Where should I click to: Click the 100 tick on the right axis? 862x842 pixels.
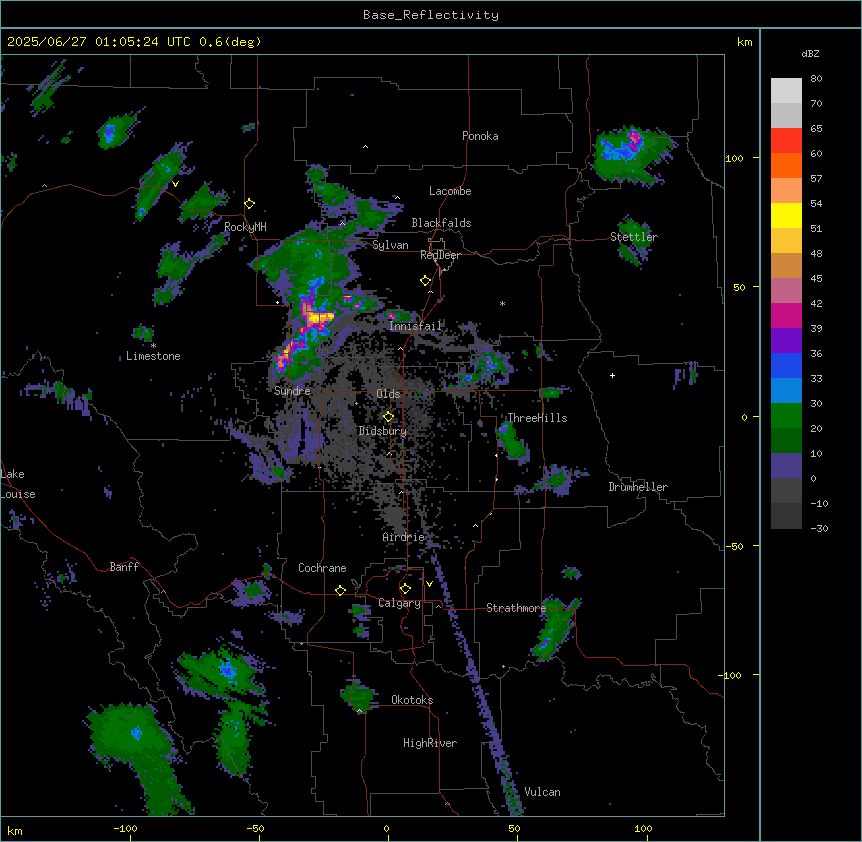click(734, 158)
